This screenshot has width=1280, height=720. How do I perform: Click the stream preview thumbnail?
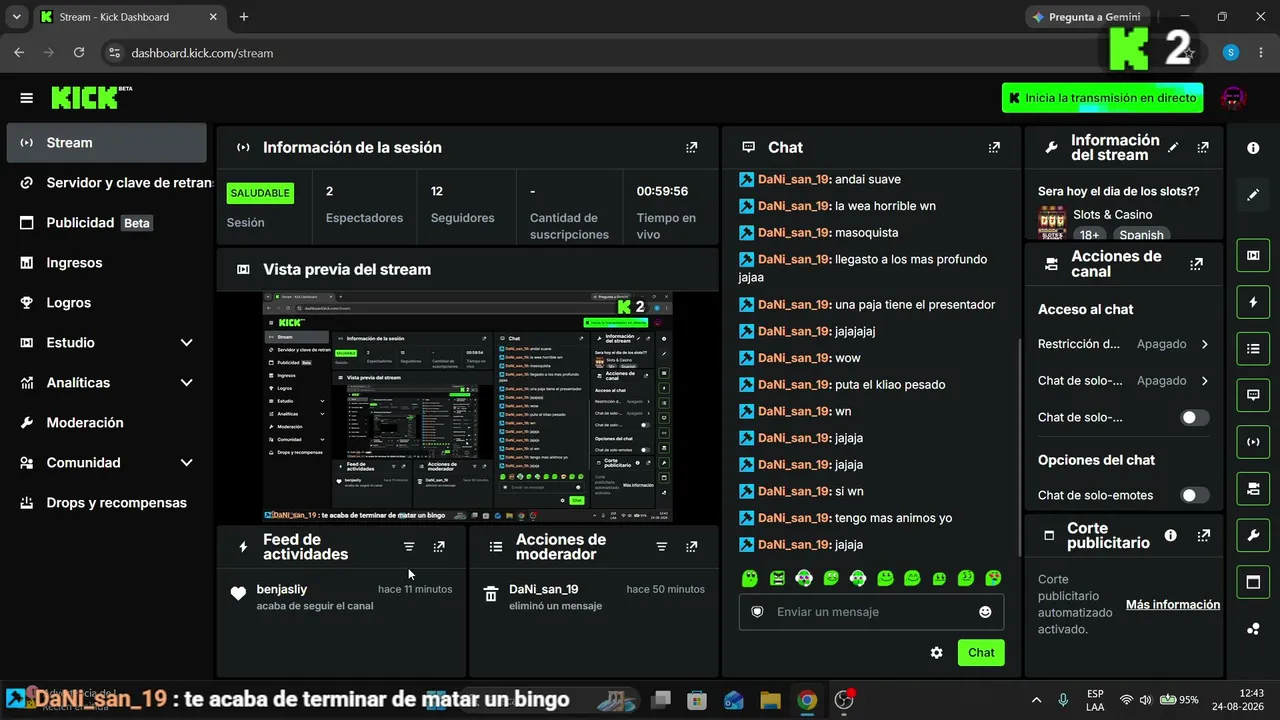(468, 407)
